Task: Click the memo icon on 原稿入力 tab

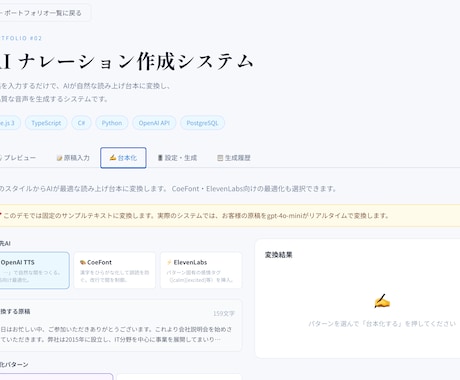Action: coord(59,158)
